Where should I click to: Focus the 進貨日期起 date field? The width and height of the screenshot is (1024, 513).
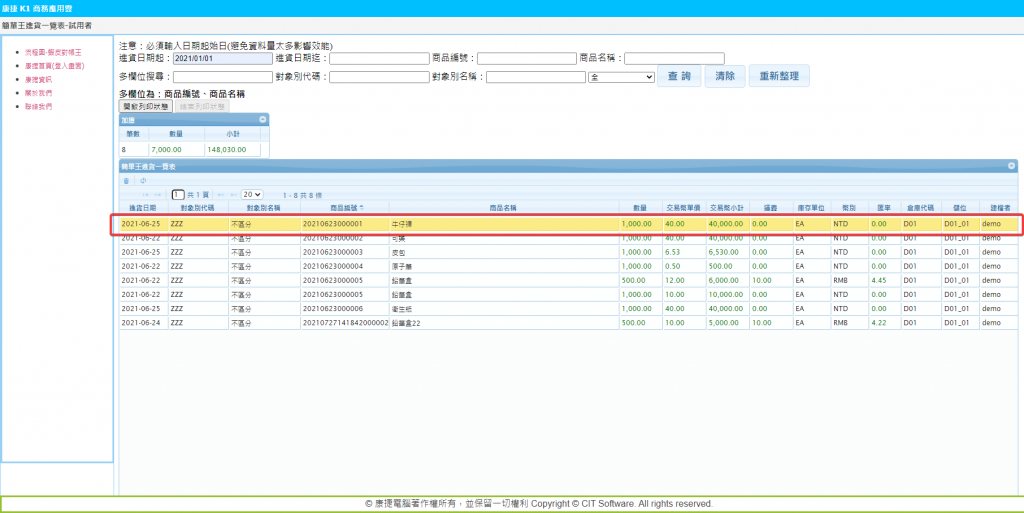(x=222, y=59)
